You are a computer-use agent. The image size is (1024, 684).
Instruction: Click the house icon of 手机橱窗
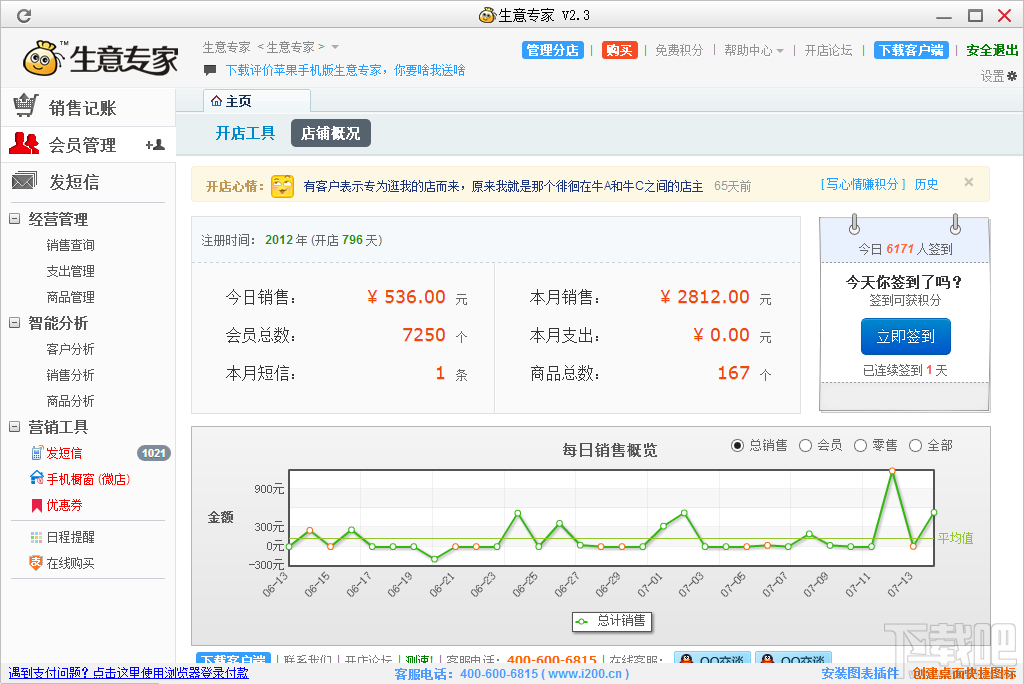click(37, 478)
